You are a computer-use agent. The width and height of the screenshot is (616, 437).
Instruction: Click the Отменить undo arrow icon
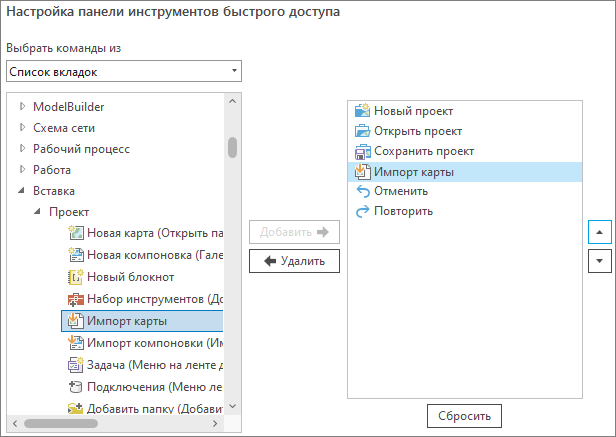[362, 191]
